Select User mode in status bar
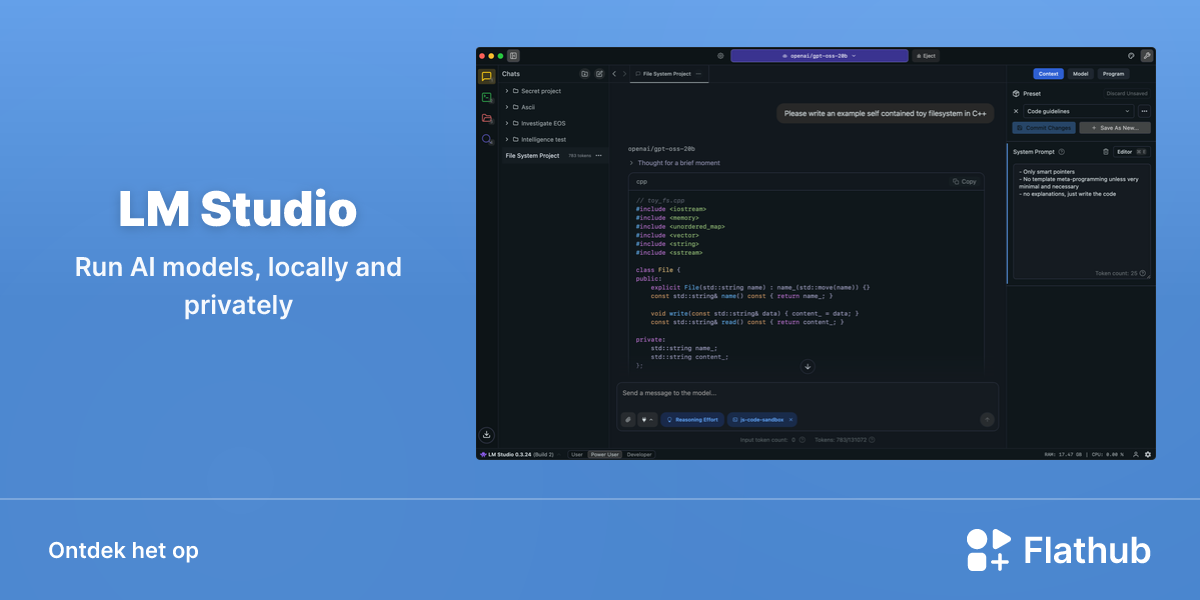 click(577, 454)
